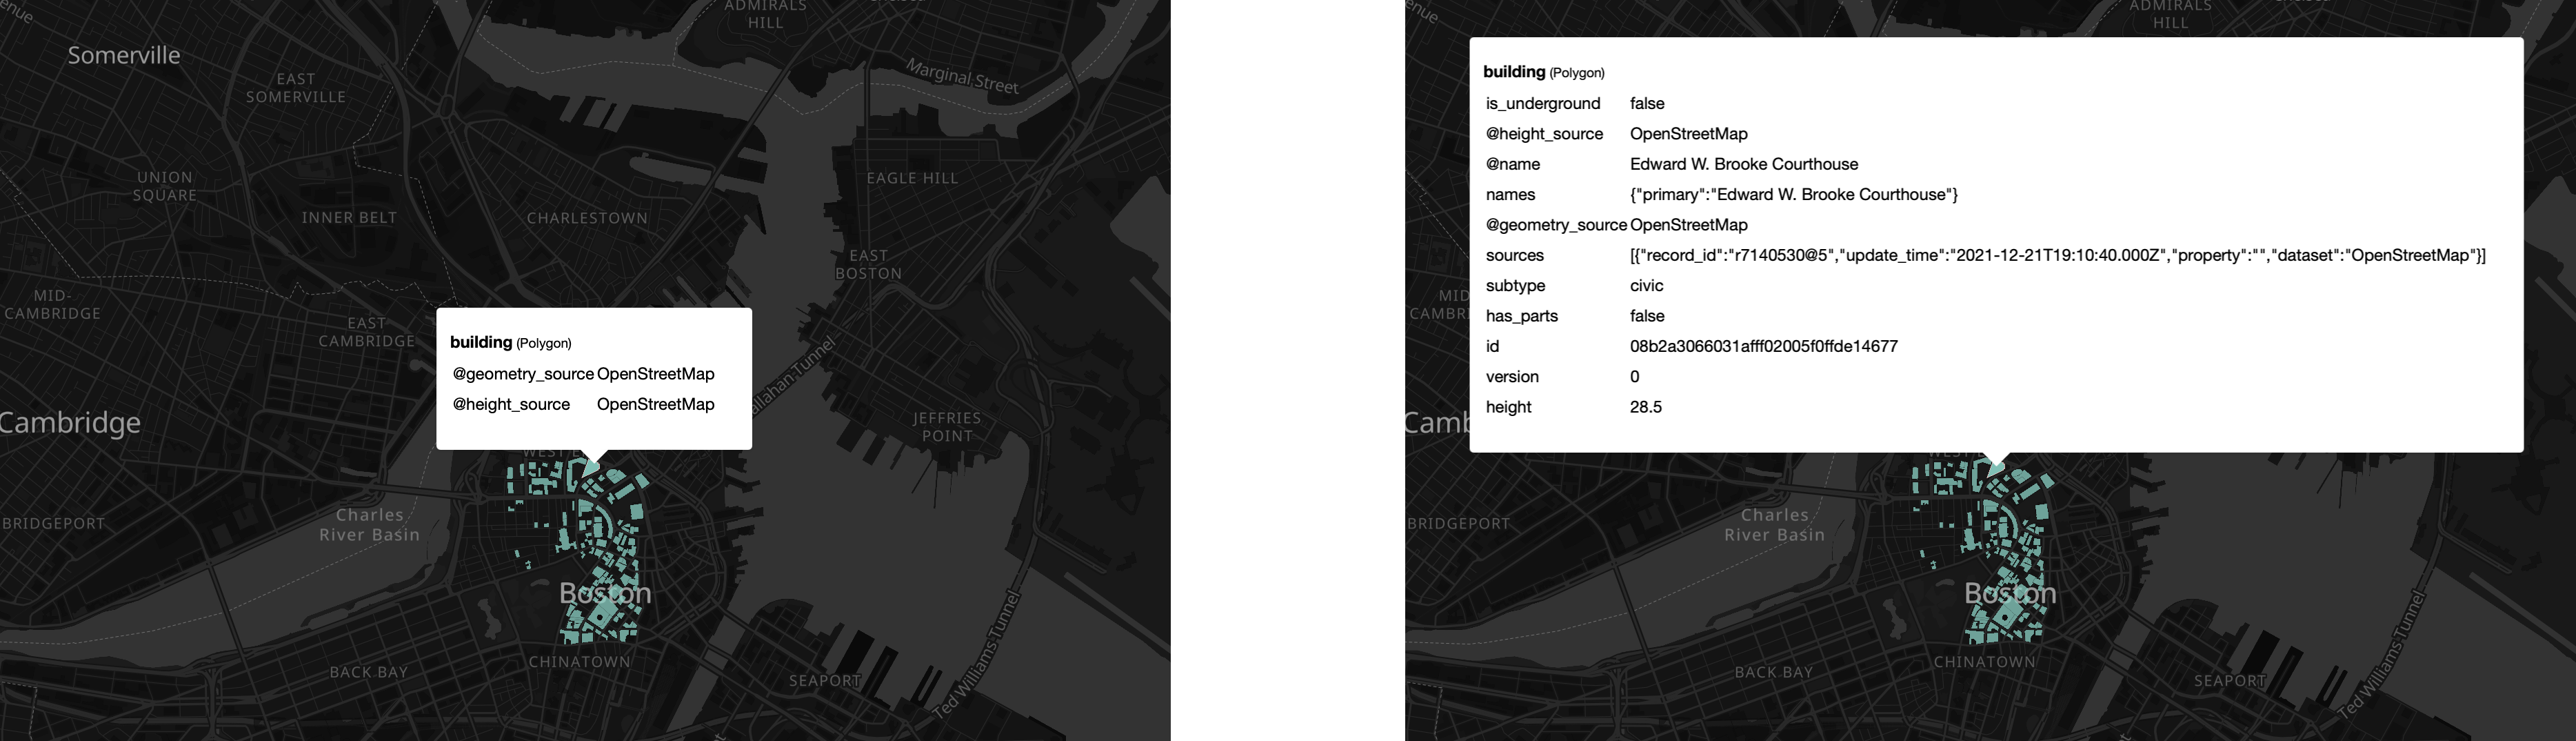Click the building (Polygon) title in the right popup
This screenshot has width=2576, height=741.
[1544, 72]
